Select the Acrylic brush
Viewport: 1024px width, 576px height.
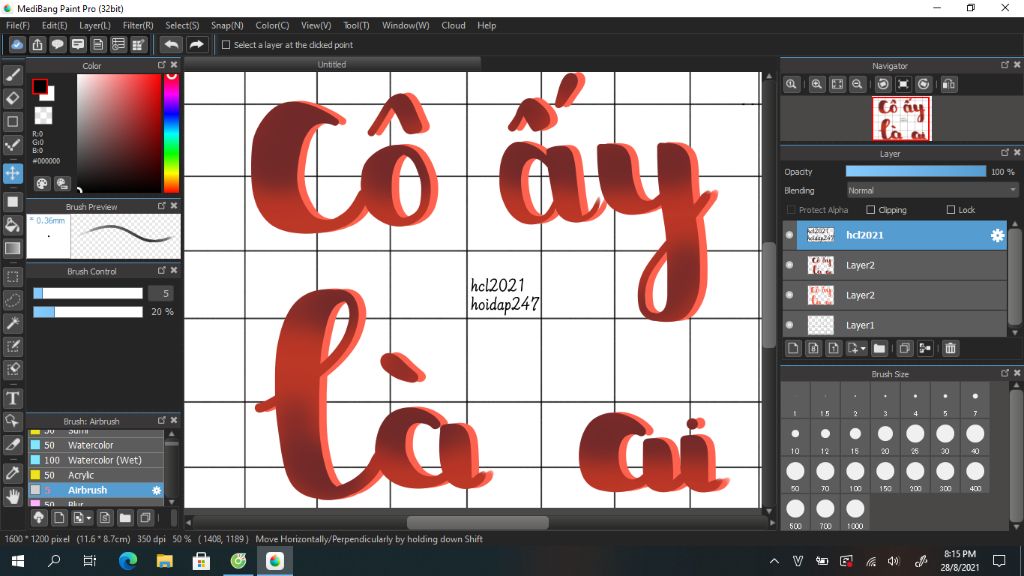pos(95,475)
